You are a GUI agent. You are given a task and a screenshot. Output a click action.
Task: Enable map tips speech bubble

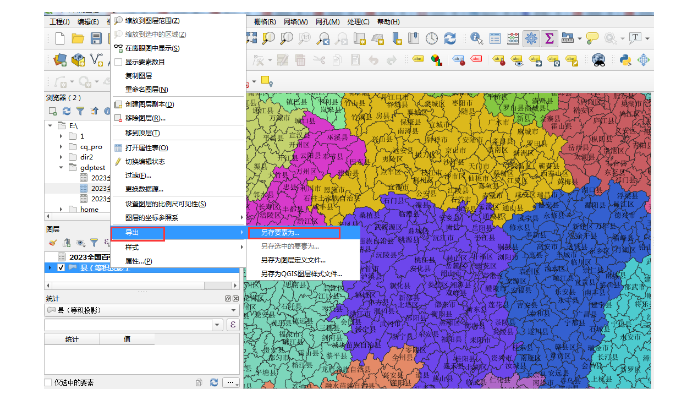coord(592,39)
